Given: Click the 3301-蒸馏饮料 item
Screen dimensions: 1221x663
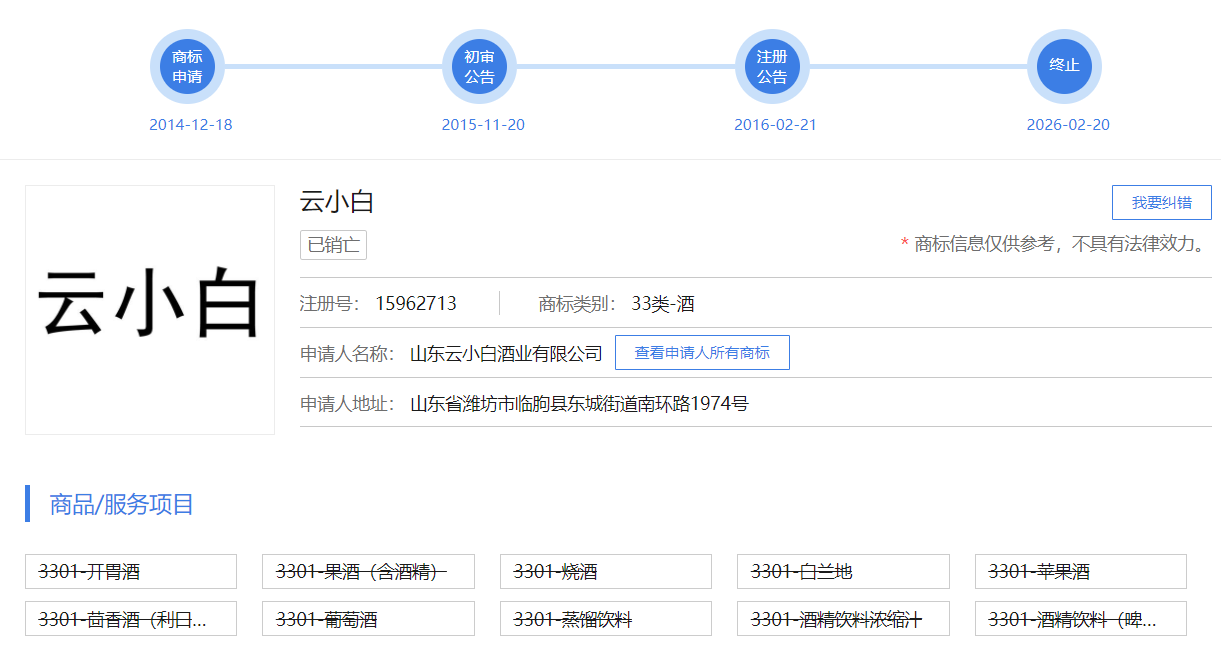Looking at the screenshot, I should pyautogui.click(x=606, y=619).
